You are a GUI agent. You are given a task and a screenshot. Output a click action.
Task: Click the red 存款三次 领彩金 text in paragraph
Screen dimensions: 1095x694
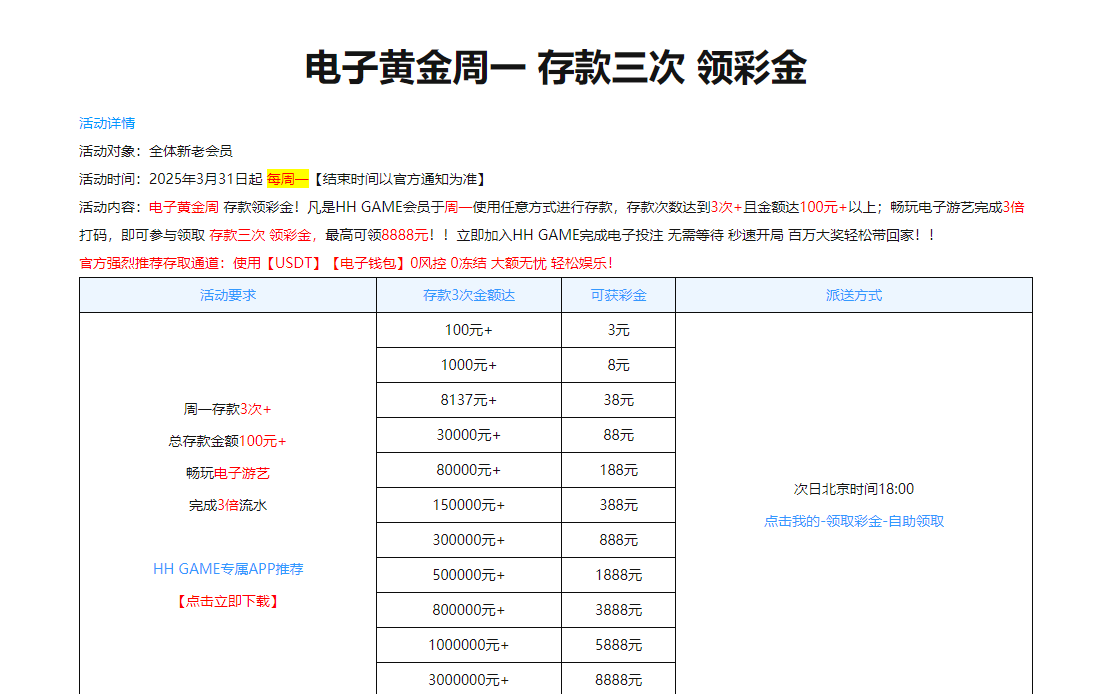[x=260, y=235]
